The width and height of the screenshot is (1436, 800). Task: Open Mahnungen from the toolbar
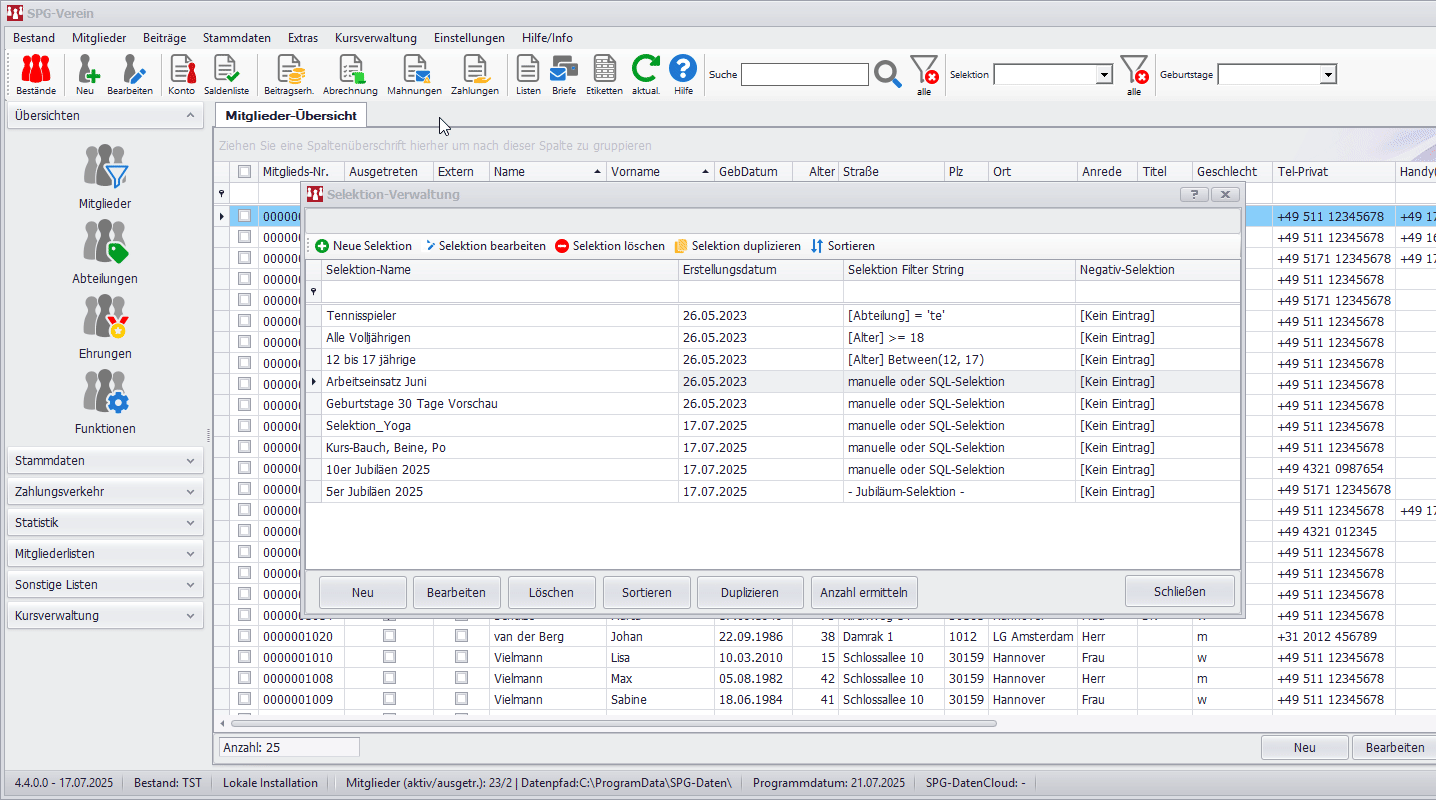(414, 74)
